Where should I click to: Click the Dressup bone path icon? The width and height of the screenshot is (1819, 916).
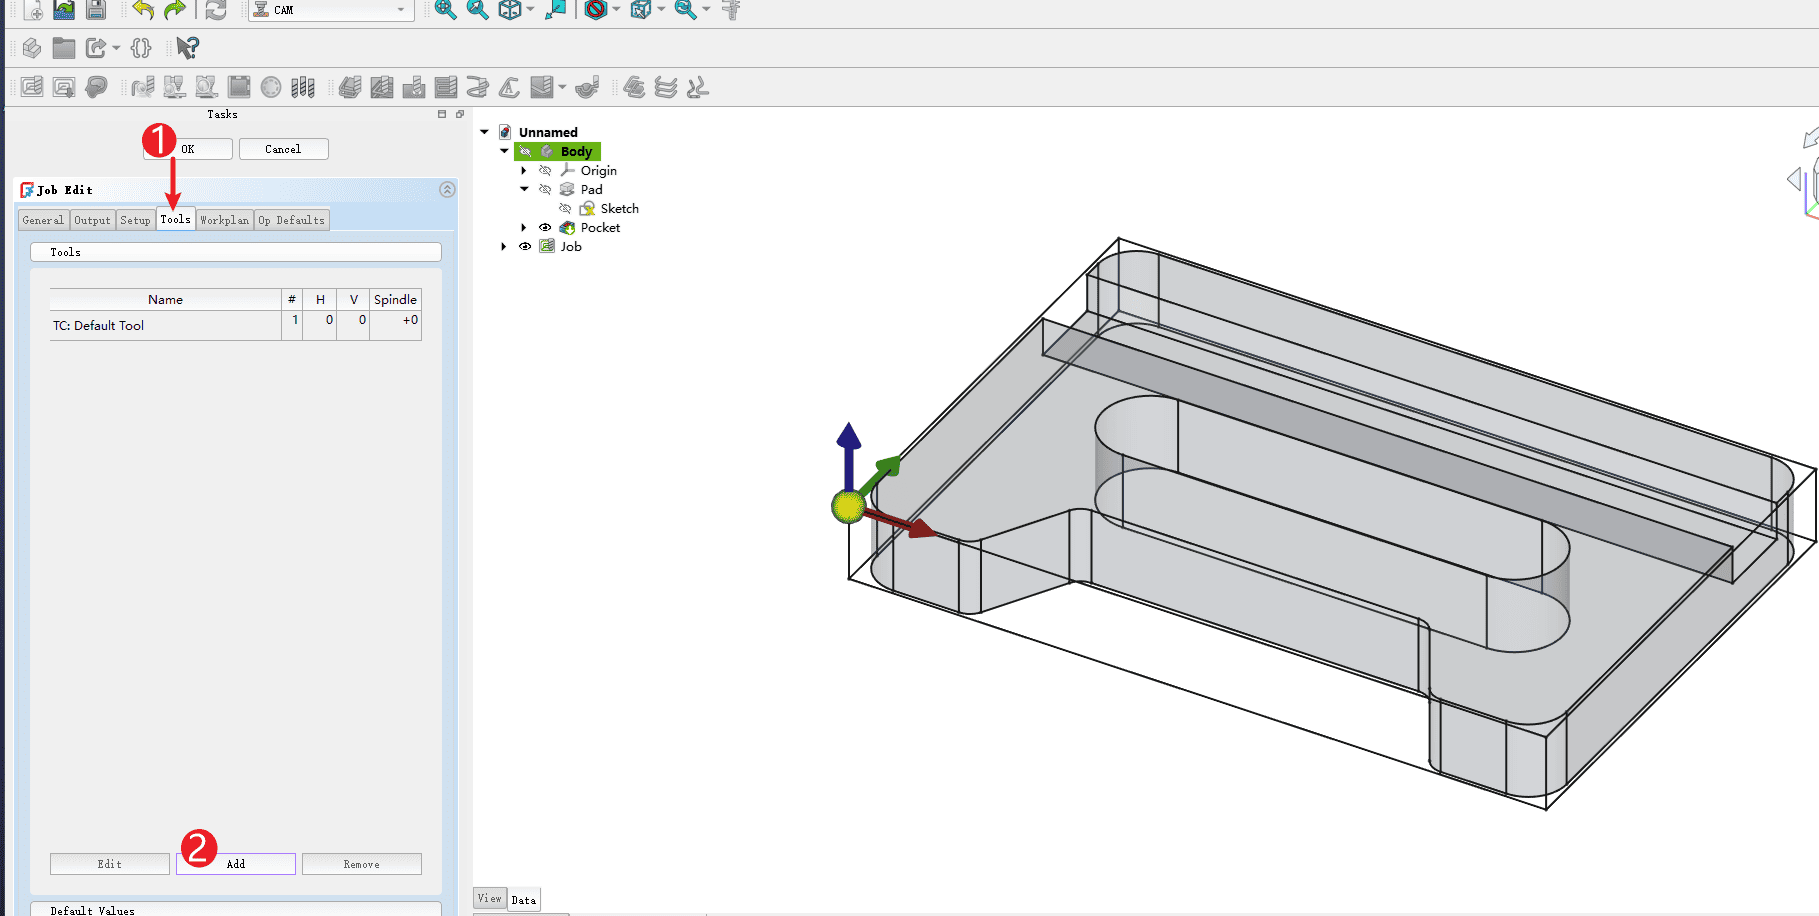[x=698, y=87]
